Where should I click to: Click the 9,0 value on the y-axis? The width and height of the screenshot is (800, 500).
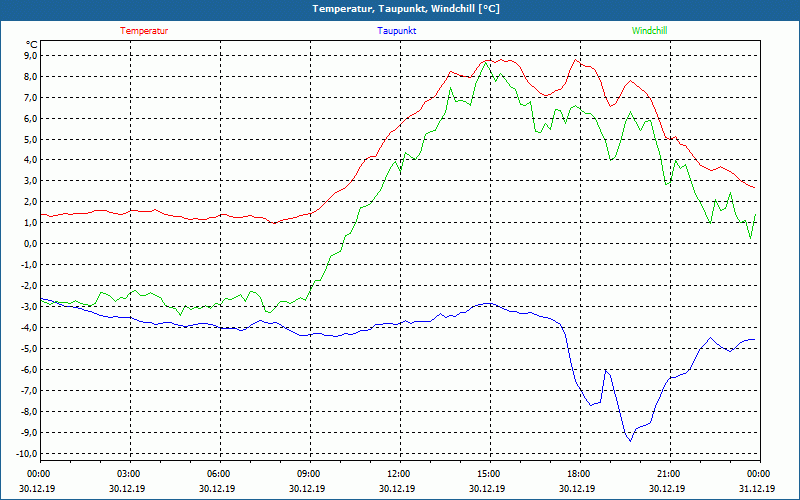pos(31,56)
